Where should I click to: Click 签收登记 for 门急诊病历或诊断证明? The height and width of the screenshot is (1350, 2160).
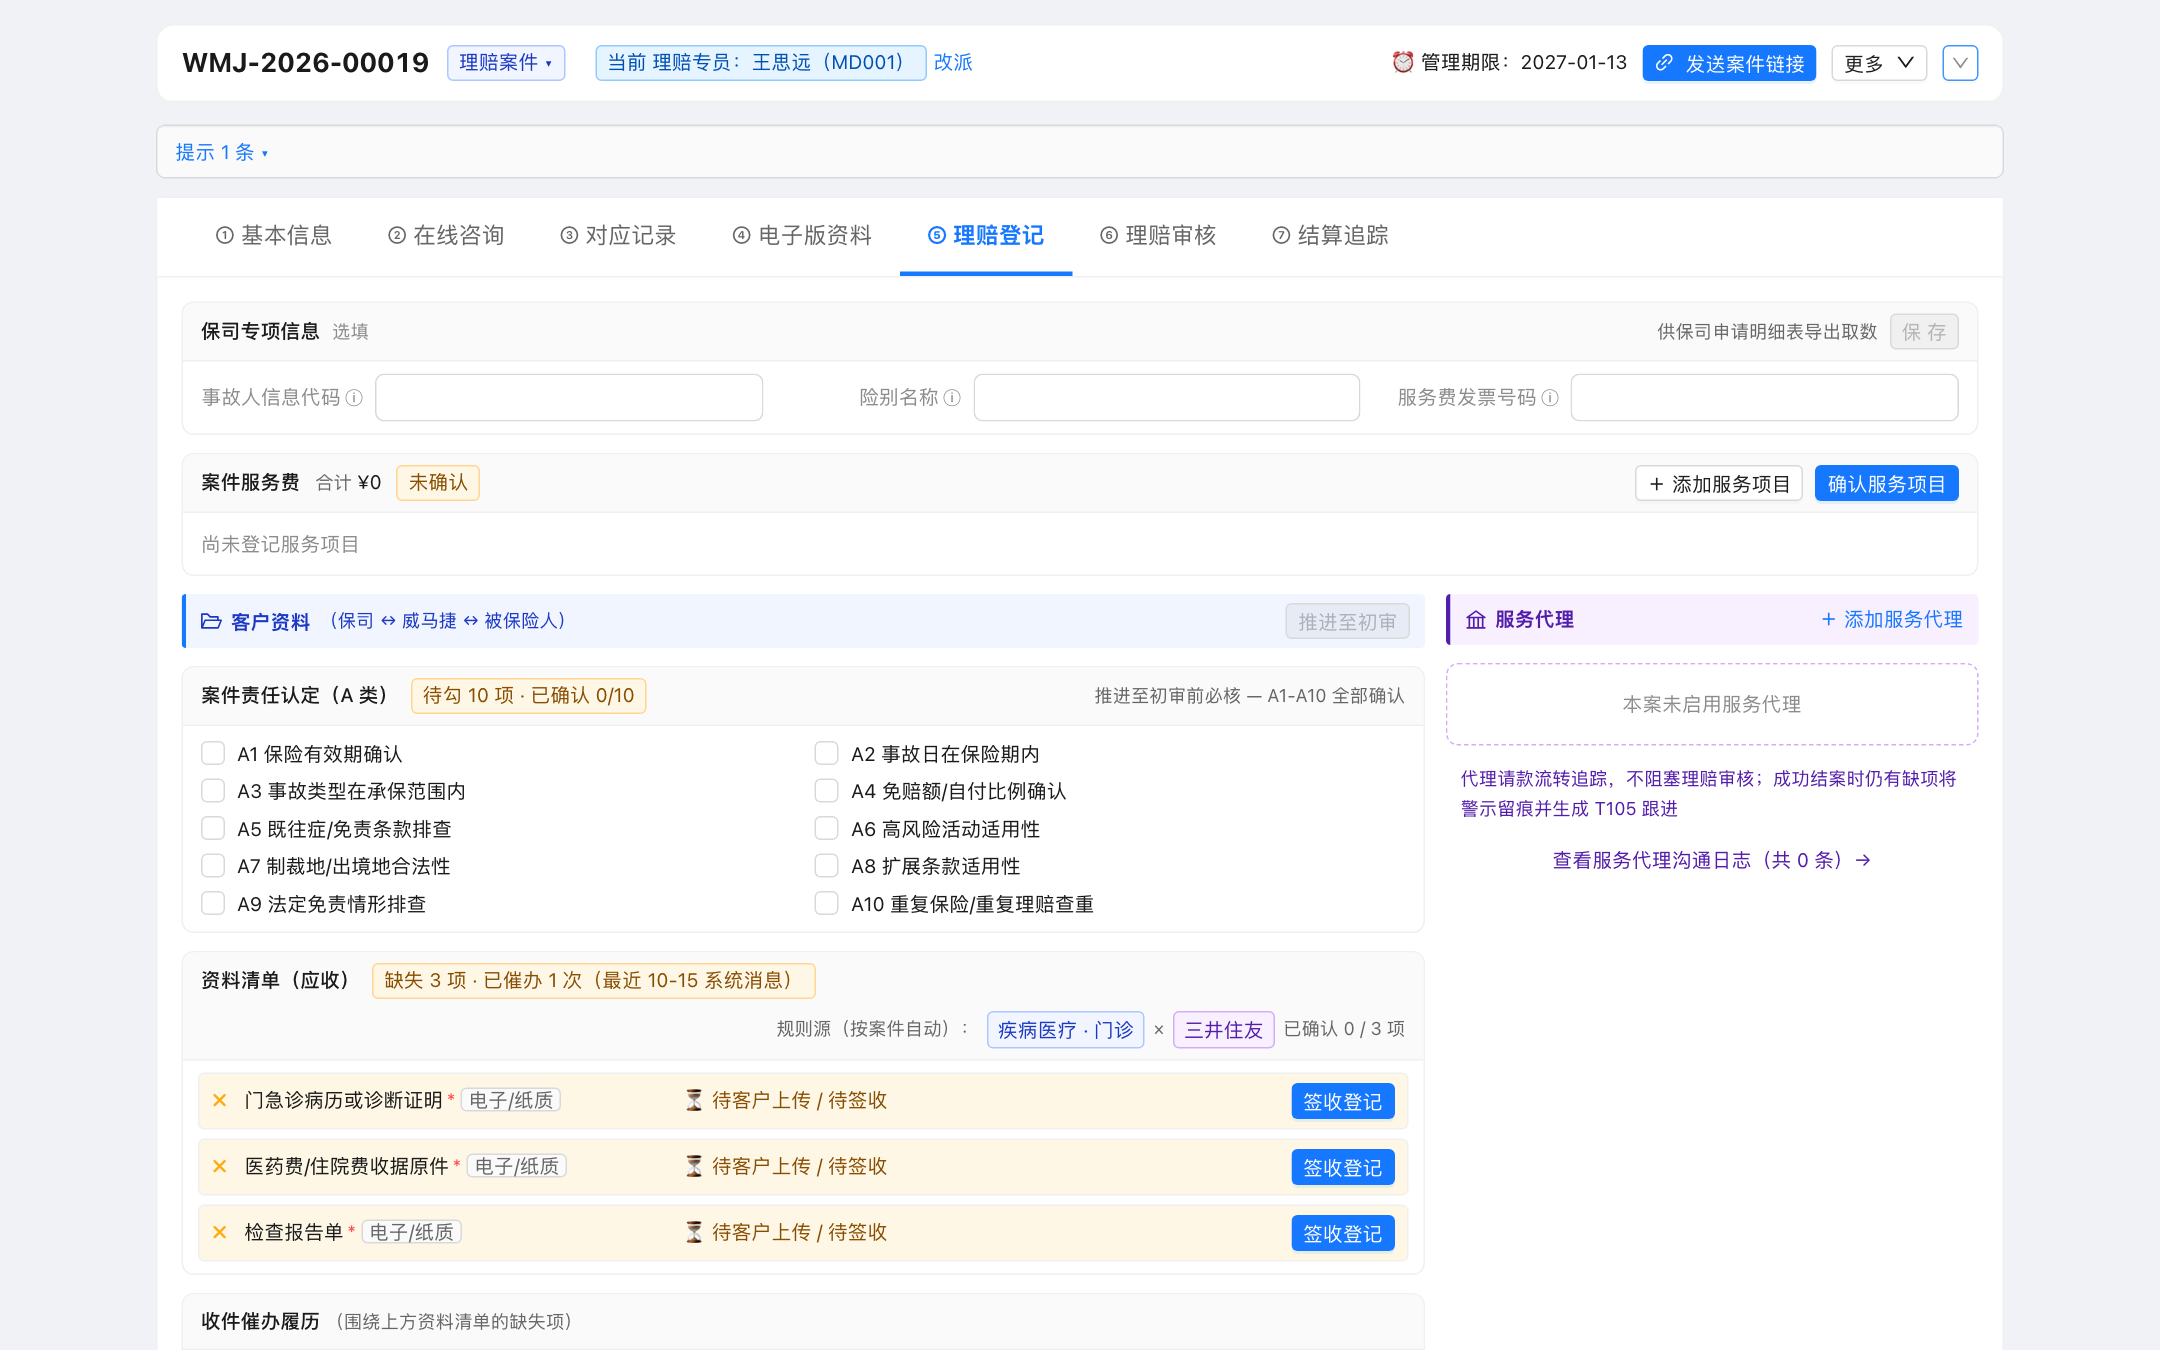1343,1102
